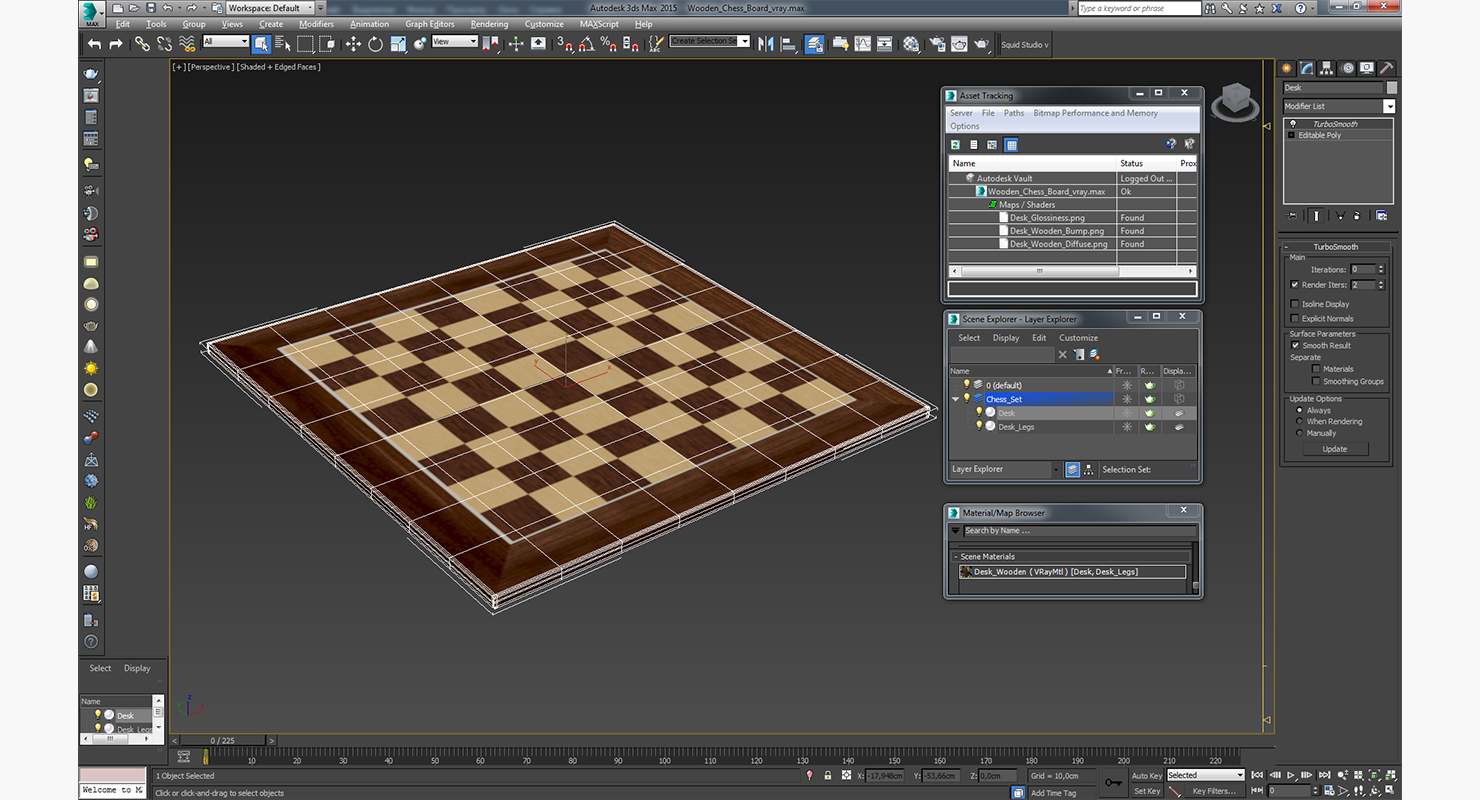The width and height of the screenshot is (1480, 800).
Task: Open reference coordinate system View dropdown
Action: [x=455, y=42]
